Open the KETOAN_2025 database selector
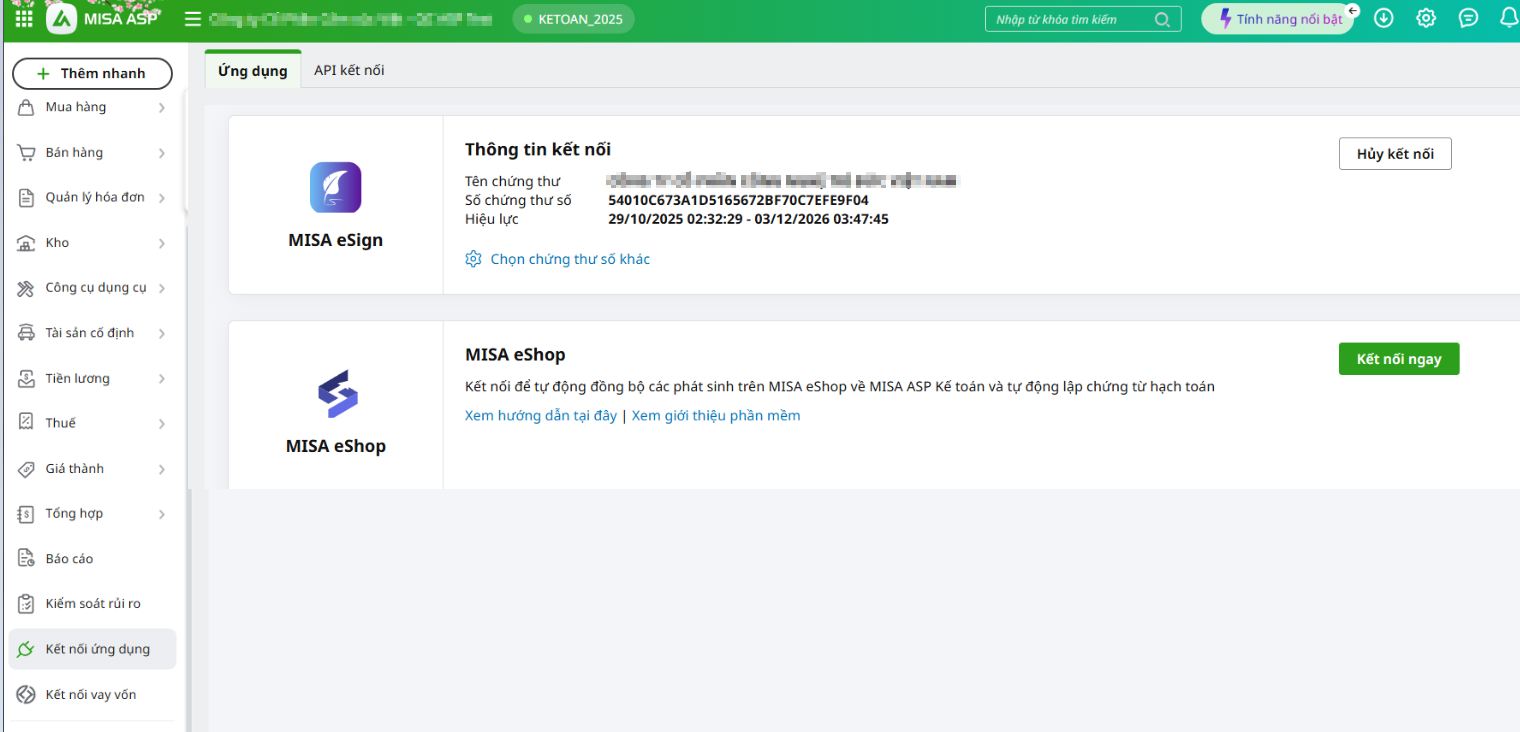 pos(573,19)
